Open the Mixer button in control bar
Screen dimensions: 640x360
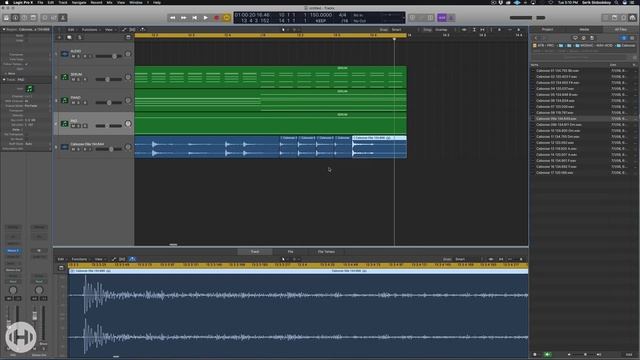(x=54, y=18)
